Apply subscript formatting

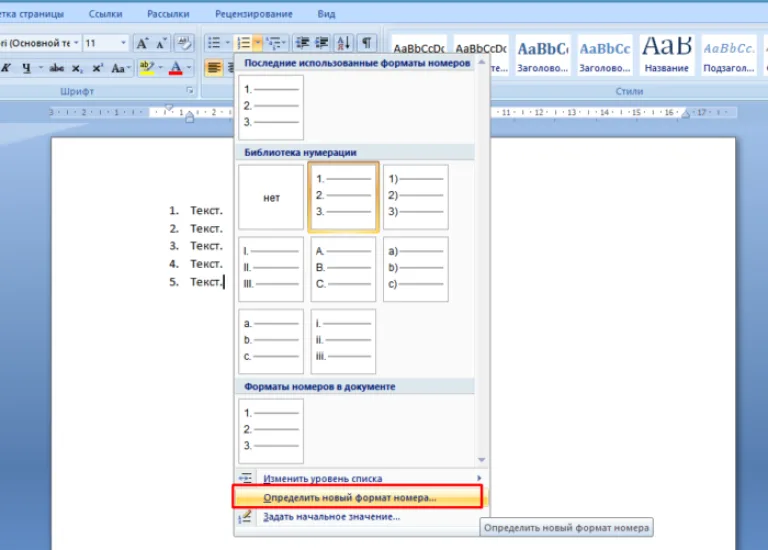pos(77,68)
